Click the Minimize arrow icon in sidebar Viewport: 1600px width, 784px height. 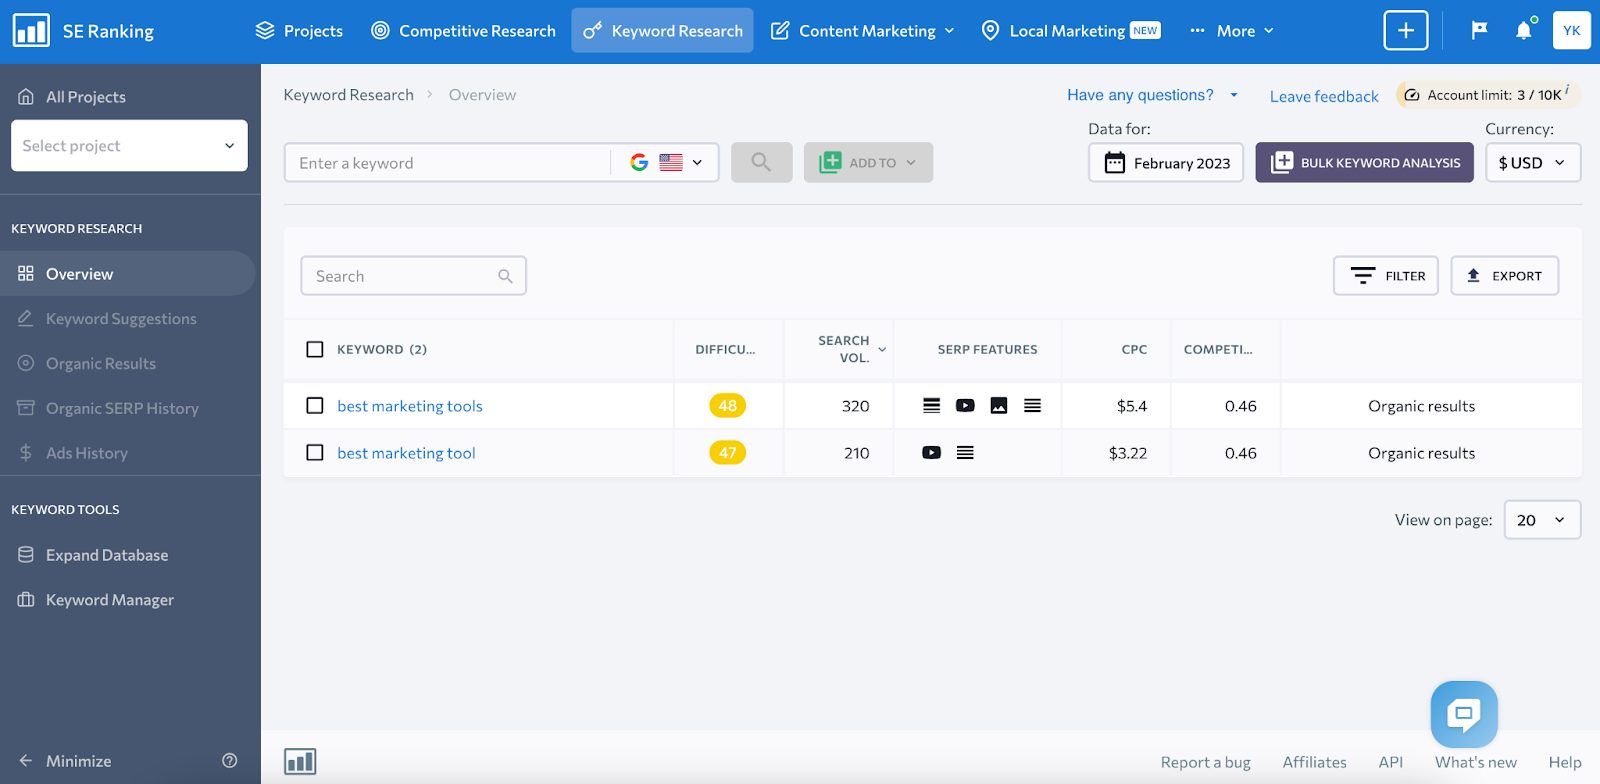26,761
